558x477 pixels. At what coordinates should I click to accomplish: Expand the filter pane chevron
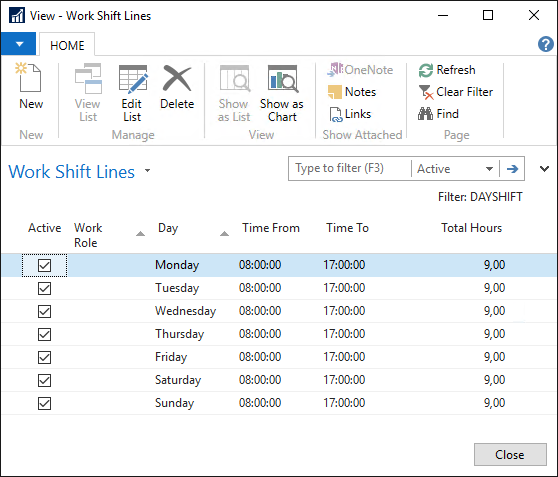pos(544,169)
